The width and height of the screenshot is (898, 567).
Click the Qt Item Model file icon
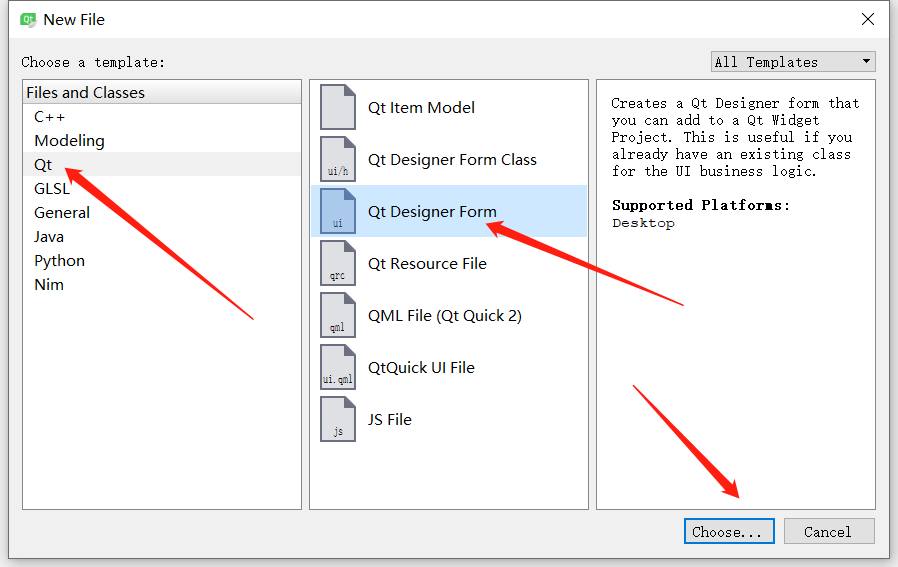pos(338,107)
